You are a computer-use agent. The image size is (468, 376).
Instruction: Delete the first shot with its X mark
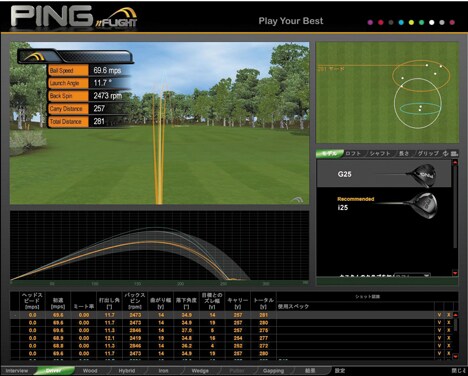(449, 315)
